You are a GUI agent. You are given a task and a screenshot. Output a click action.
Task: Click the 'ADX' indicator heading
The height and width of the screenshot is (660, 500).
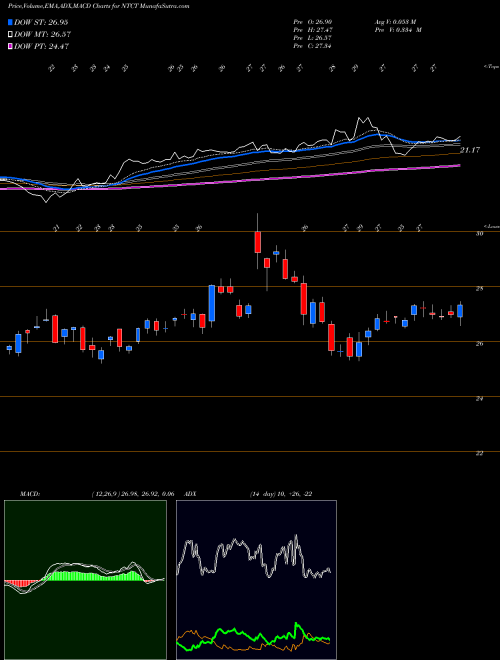point(191,494)
